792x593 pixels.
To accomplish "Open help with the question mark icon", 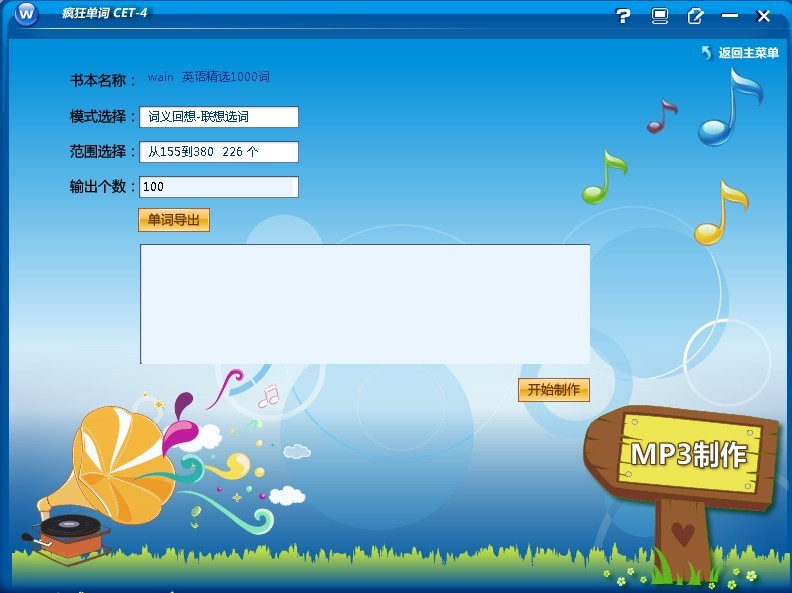I will point(623,16).
